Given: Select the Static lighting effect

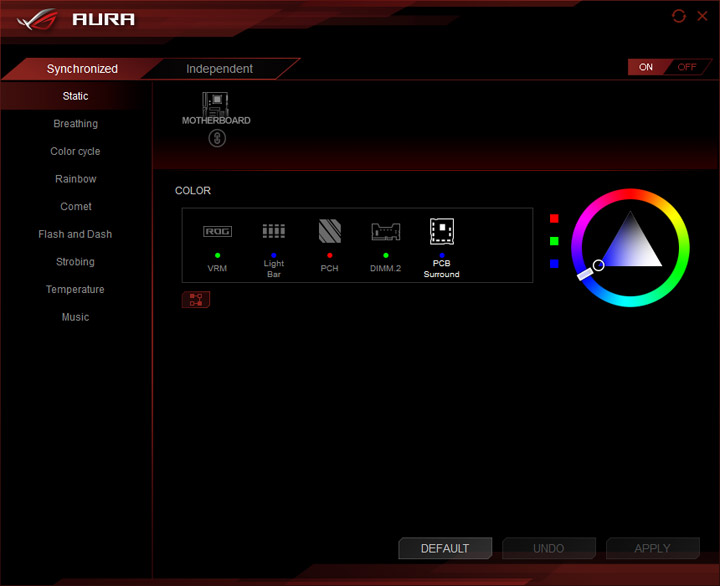Looking at the screenshot, I should coord(75,96).
